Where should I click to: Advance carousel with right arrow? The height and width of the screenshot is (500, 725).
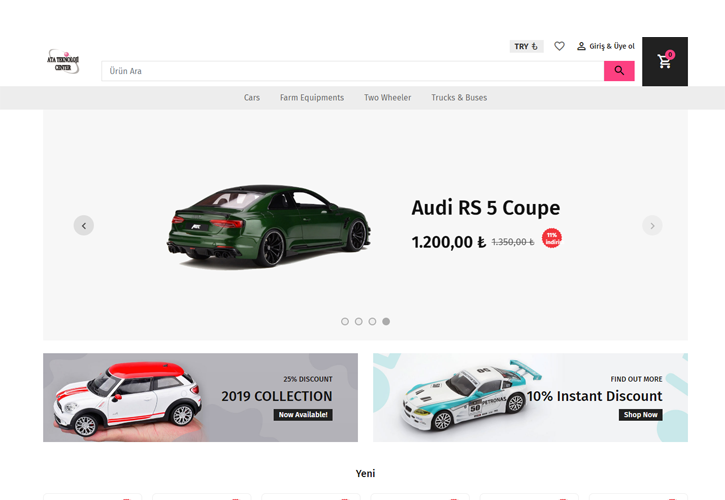click(x=652, y=226)
